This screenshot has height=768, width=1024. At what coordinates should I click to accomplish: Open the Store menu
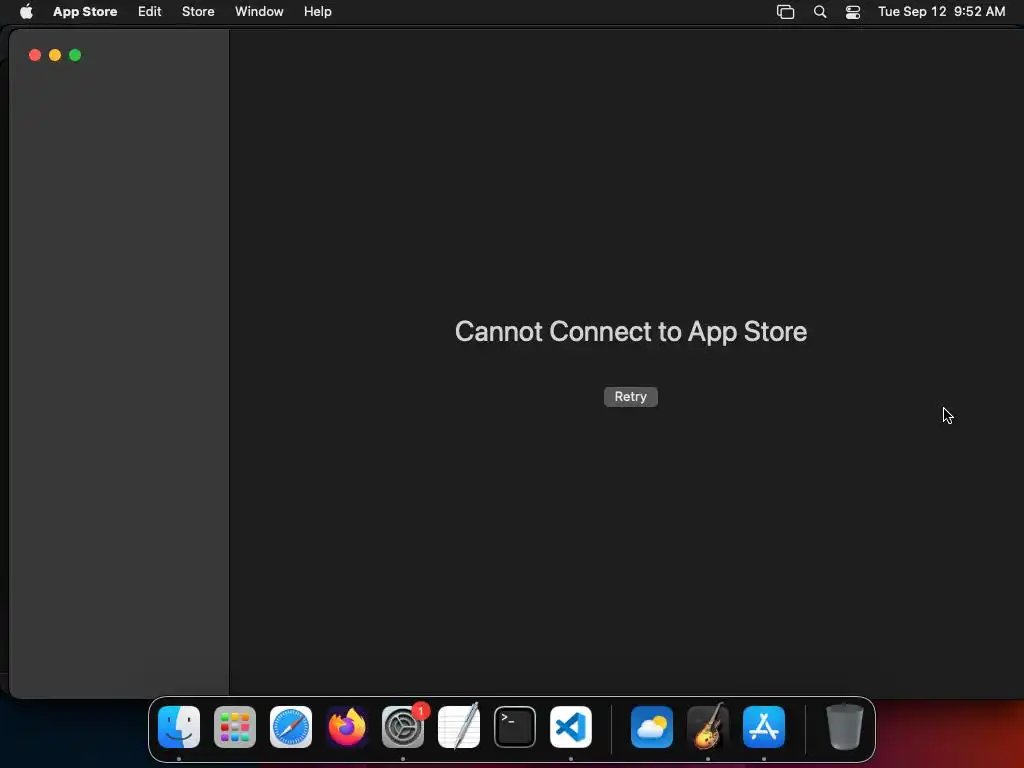pos(198,12)
